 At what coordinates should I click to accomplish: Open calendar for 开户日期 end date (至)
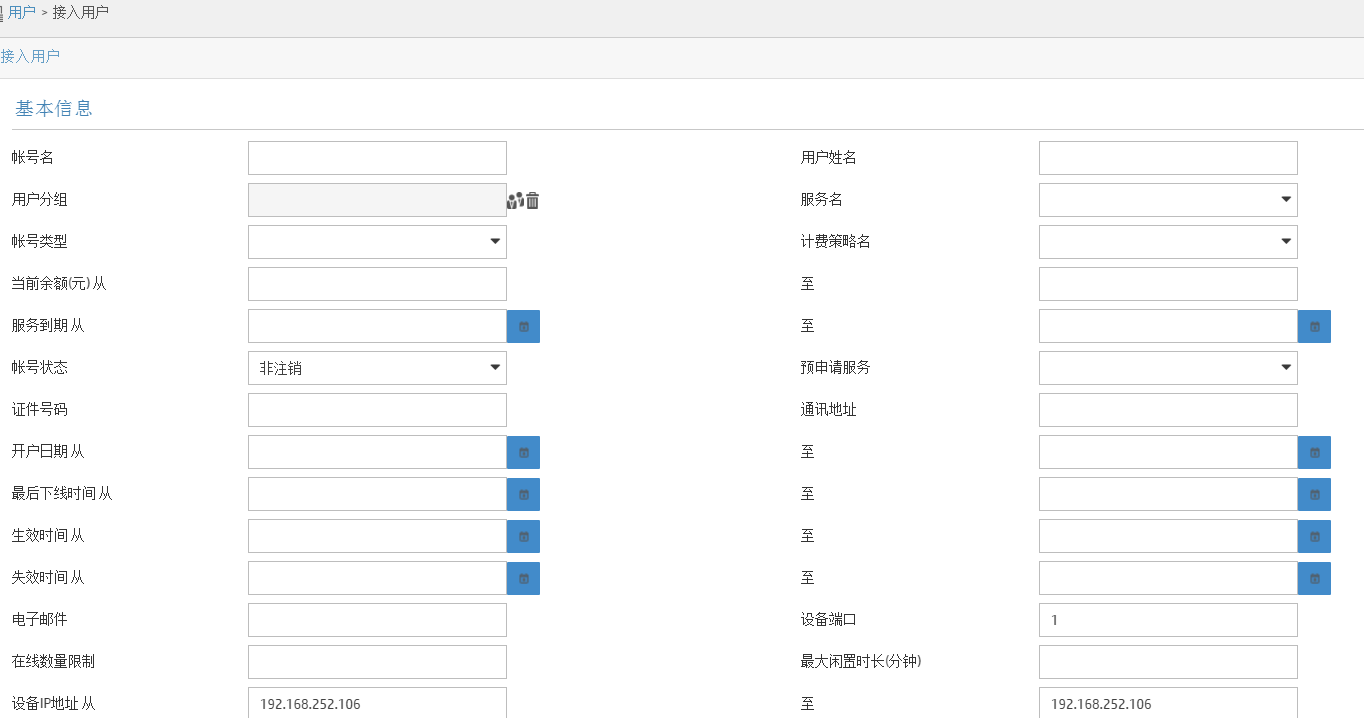point(1314,452)
